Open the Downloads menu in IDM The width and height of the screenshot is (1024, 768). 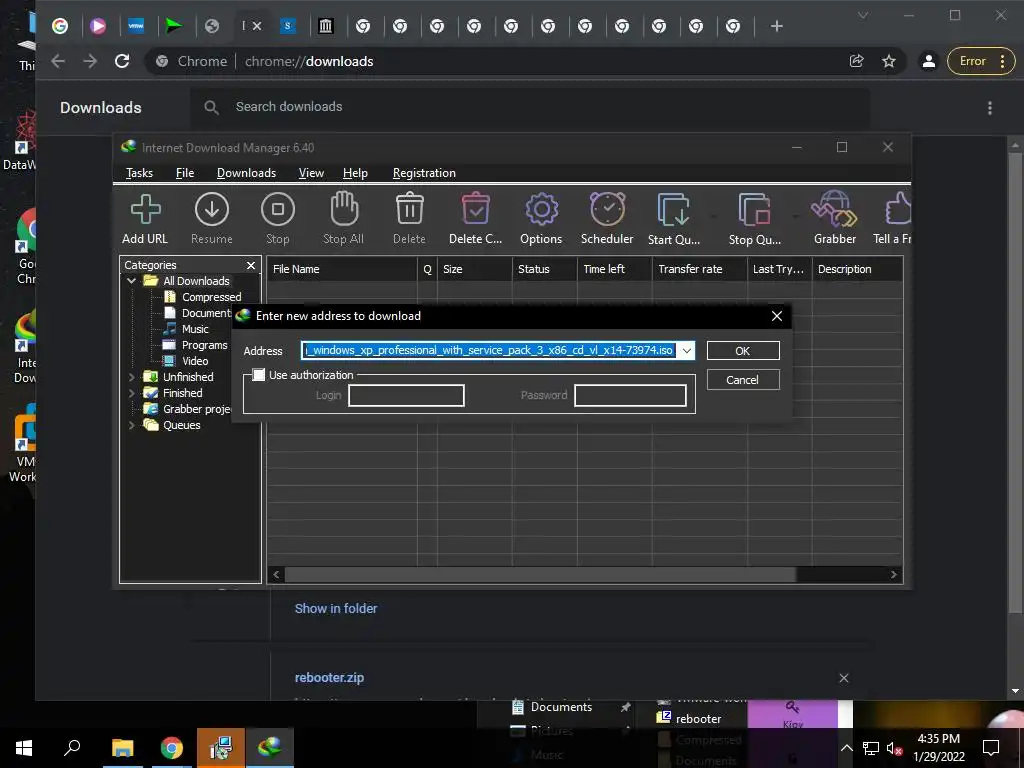click(x=246, y=173)
